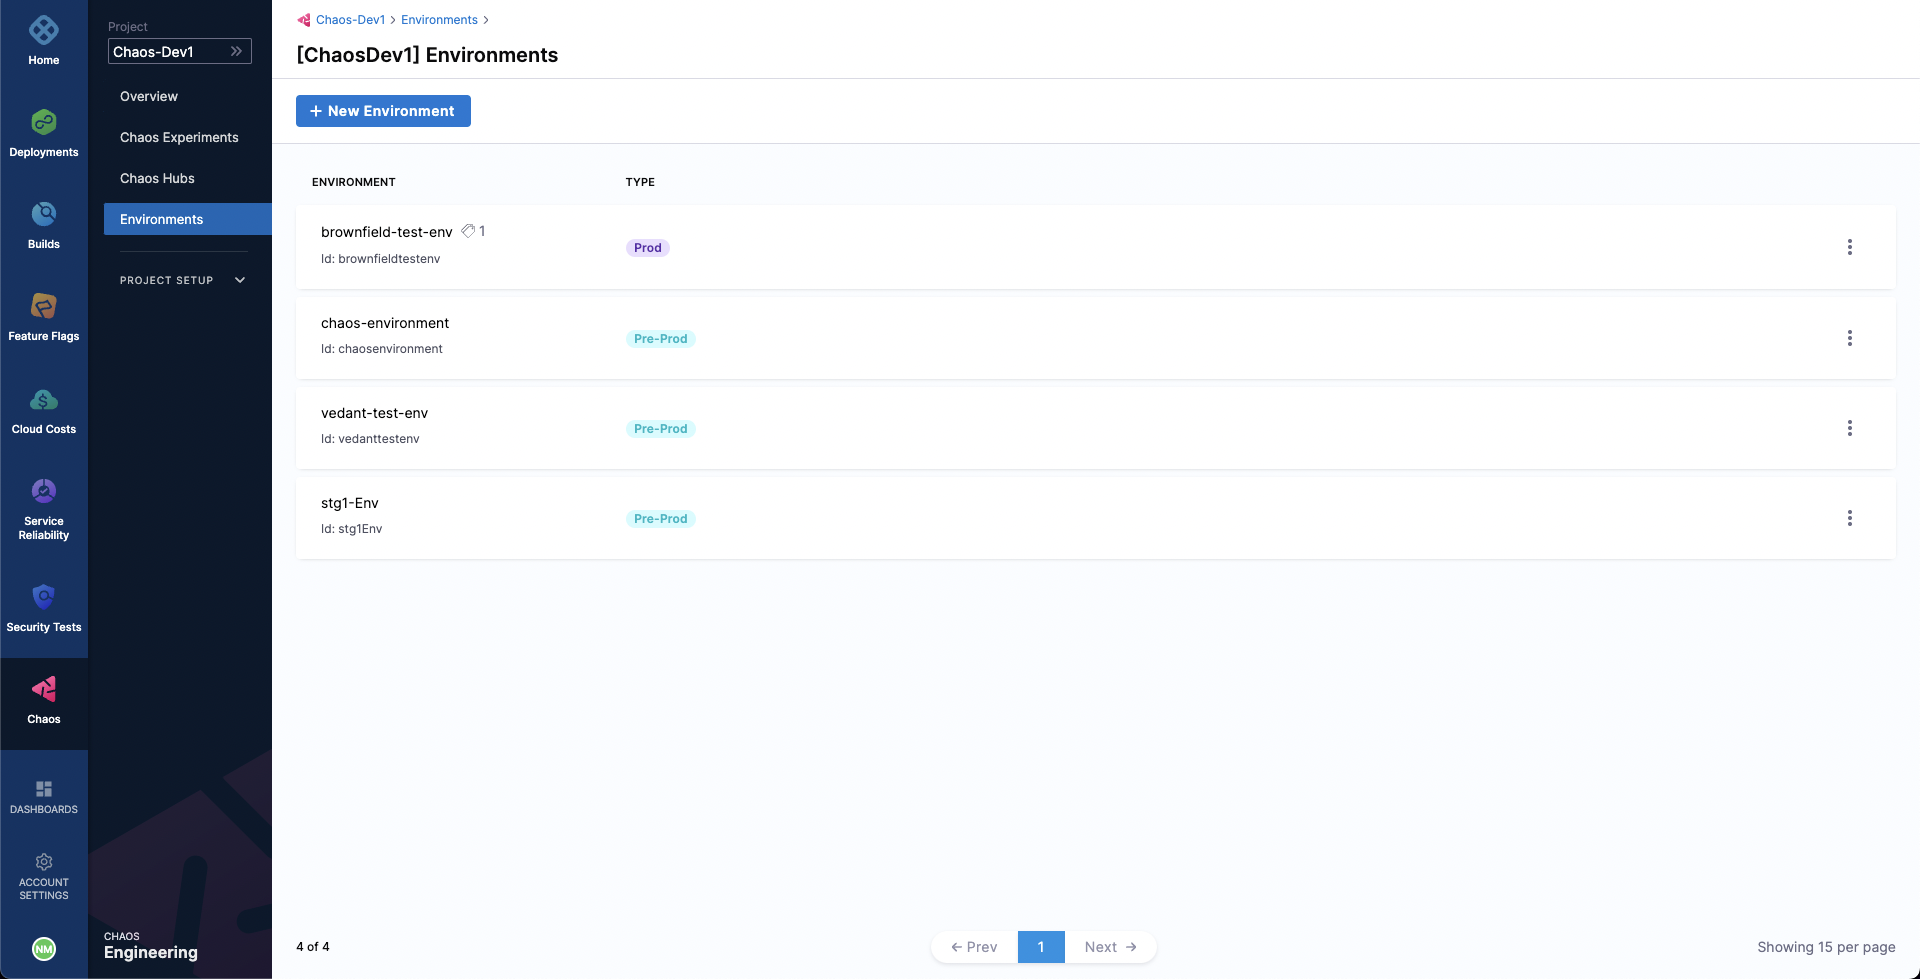Expand the Project Setup section

pos(182,280)
